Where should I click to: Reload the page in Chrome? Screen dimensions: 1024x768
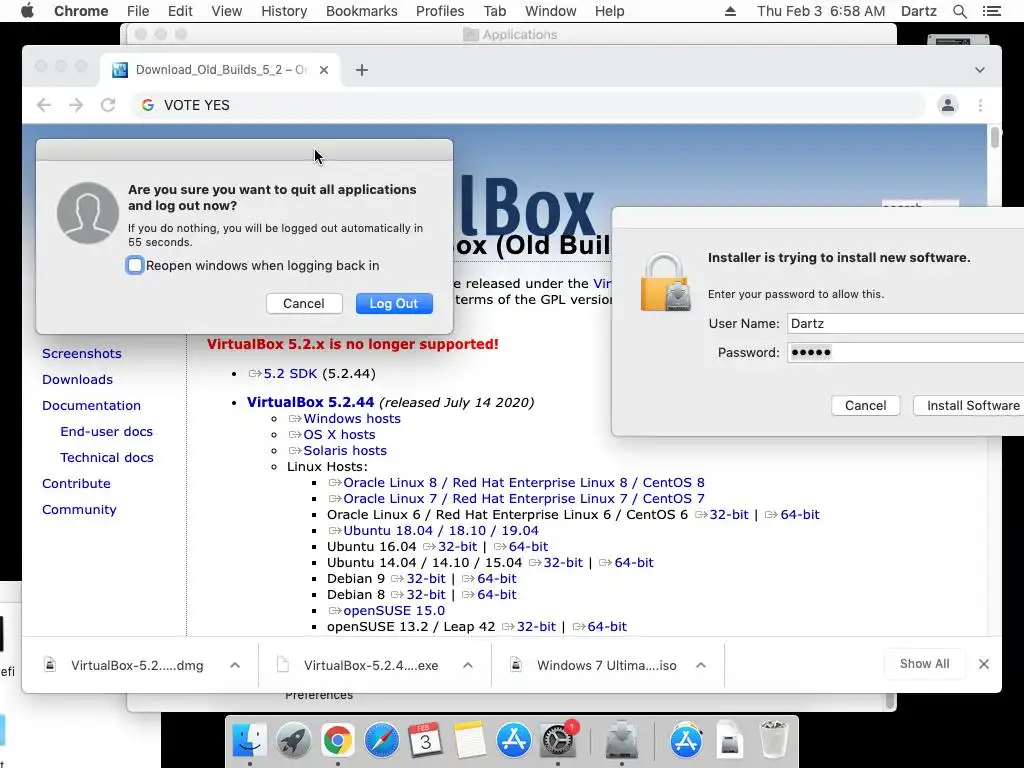(108, 105)
